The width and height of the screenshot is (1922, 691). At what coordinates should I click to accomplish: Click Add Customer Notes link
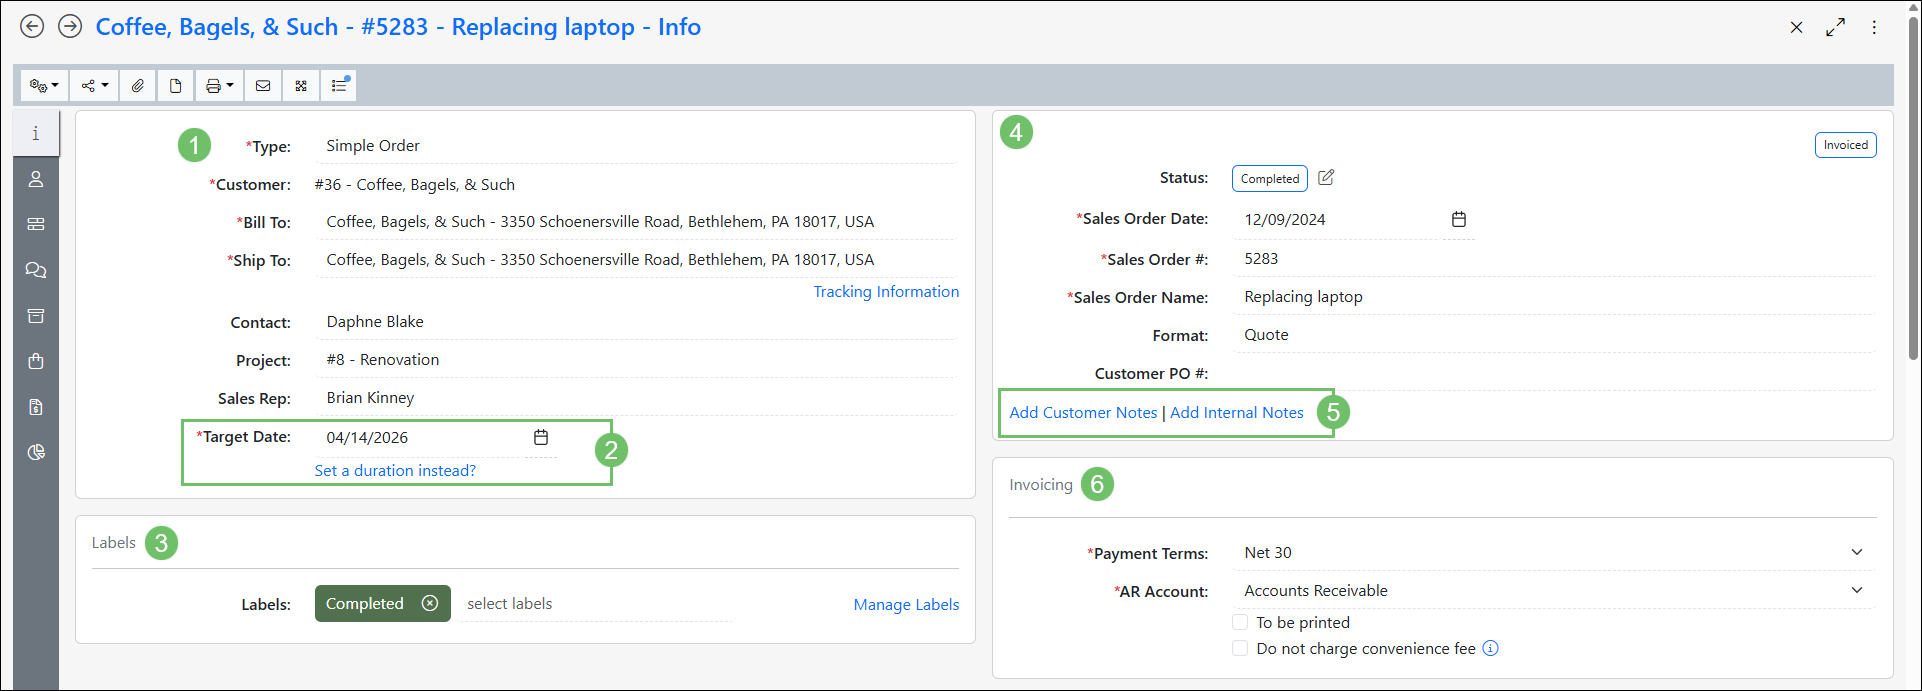pos(1083,413)
